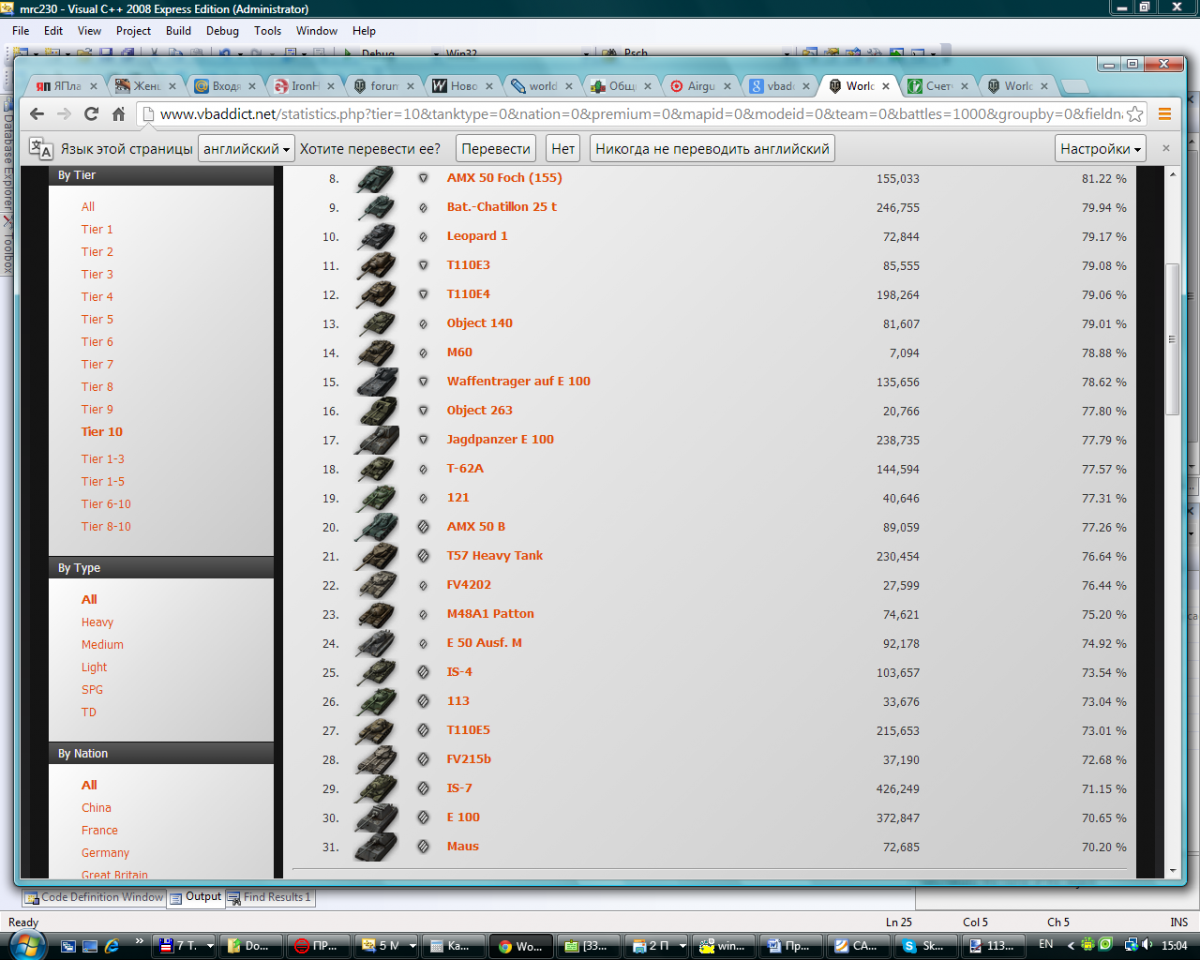Open the Output tab in Visual C++
This screenshot has width=1200, height=960.
point(195,897)
